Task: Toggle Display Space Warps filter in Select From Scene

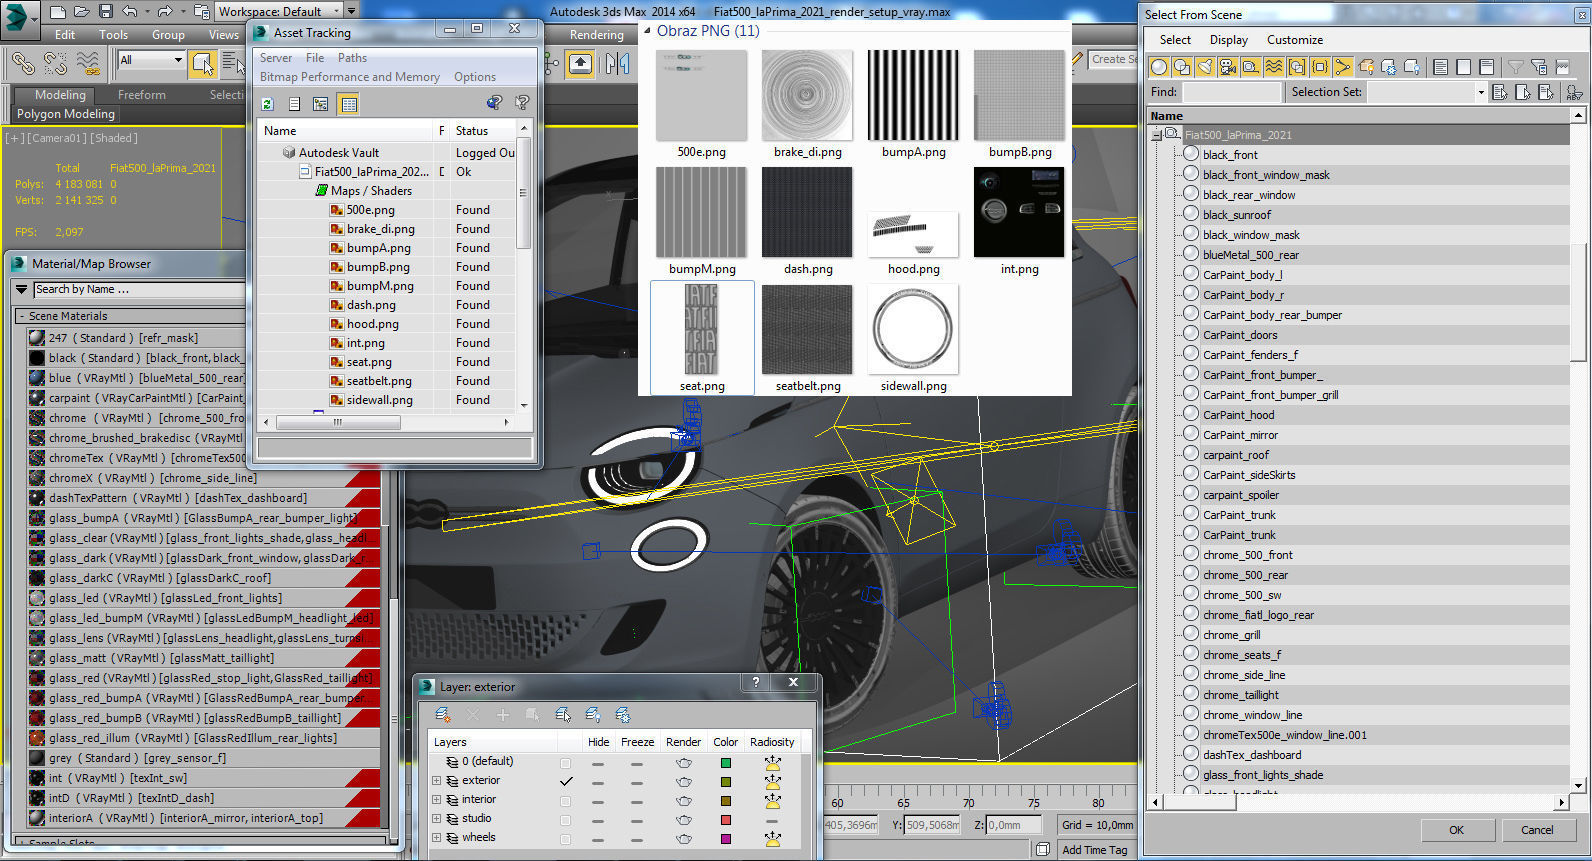Action: 1274,67
